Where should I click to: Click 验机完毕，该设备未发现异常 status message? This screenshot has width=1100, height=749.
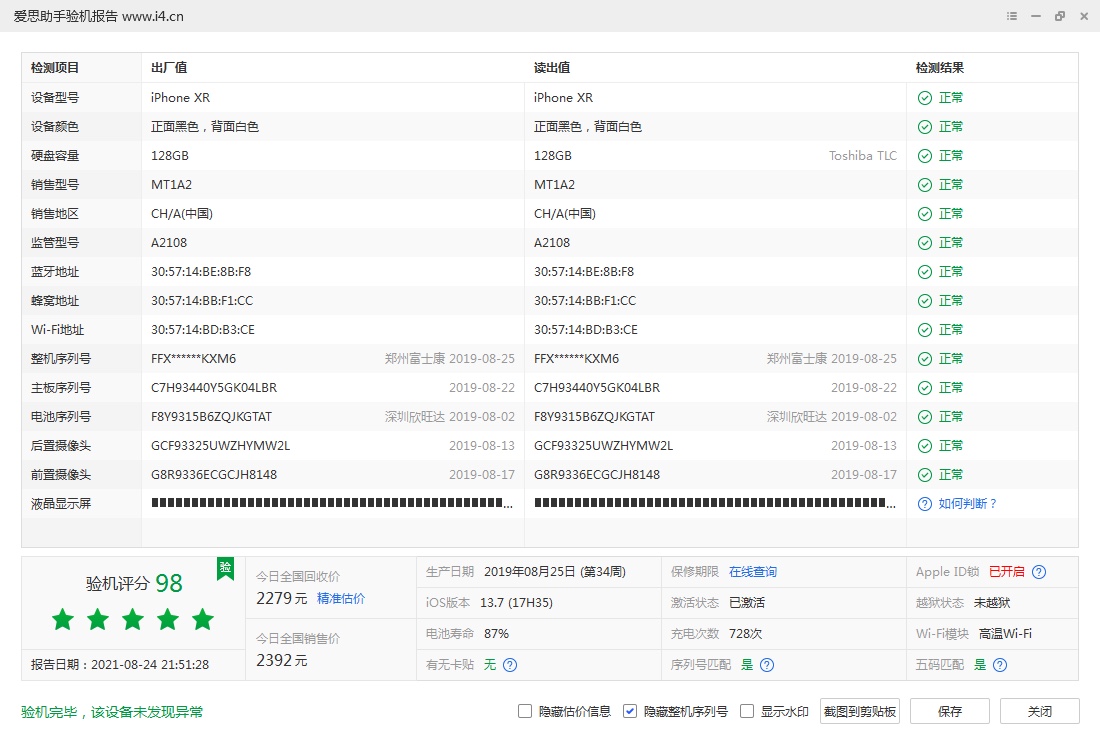point(112,712)
